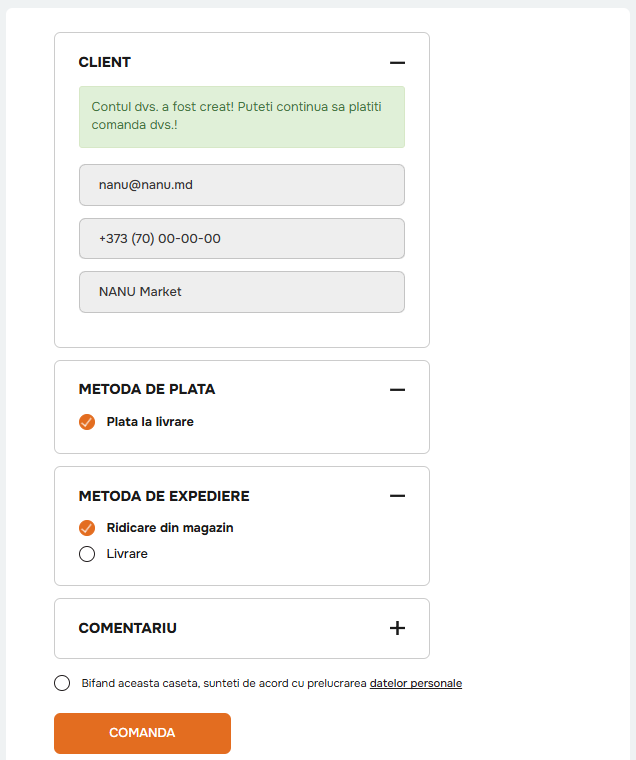The image size is (636, 760).
Task: Click the COMENTARIU section heading
Action: [127, 628]
